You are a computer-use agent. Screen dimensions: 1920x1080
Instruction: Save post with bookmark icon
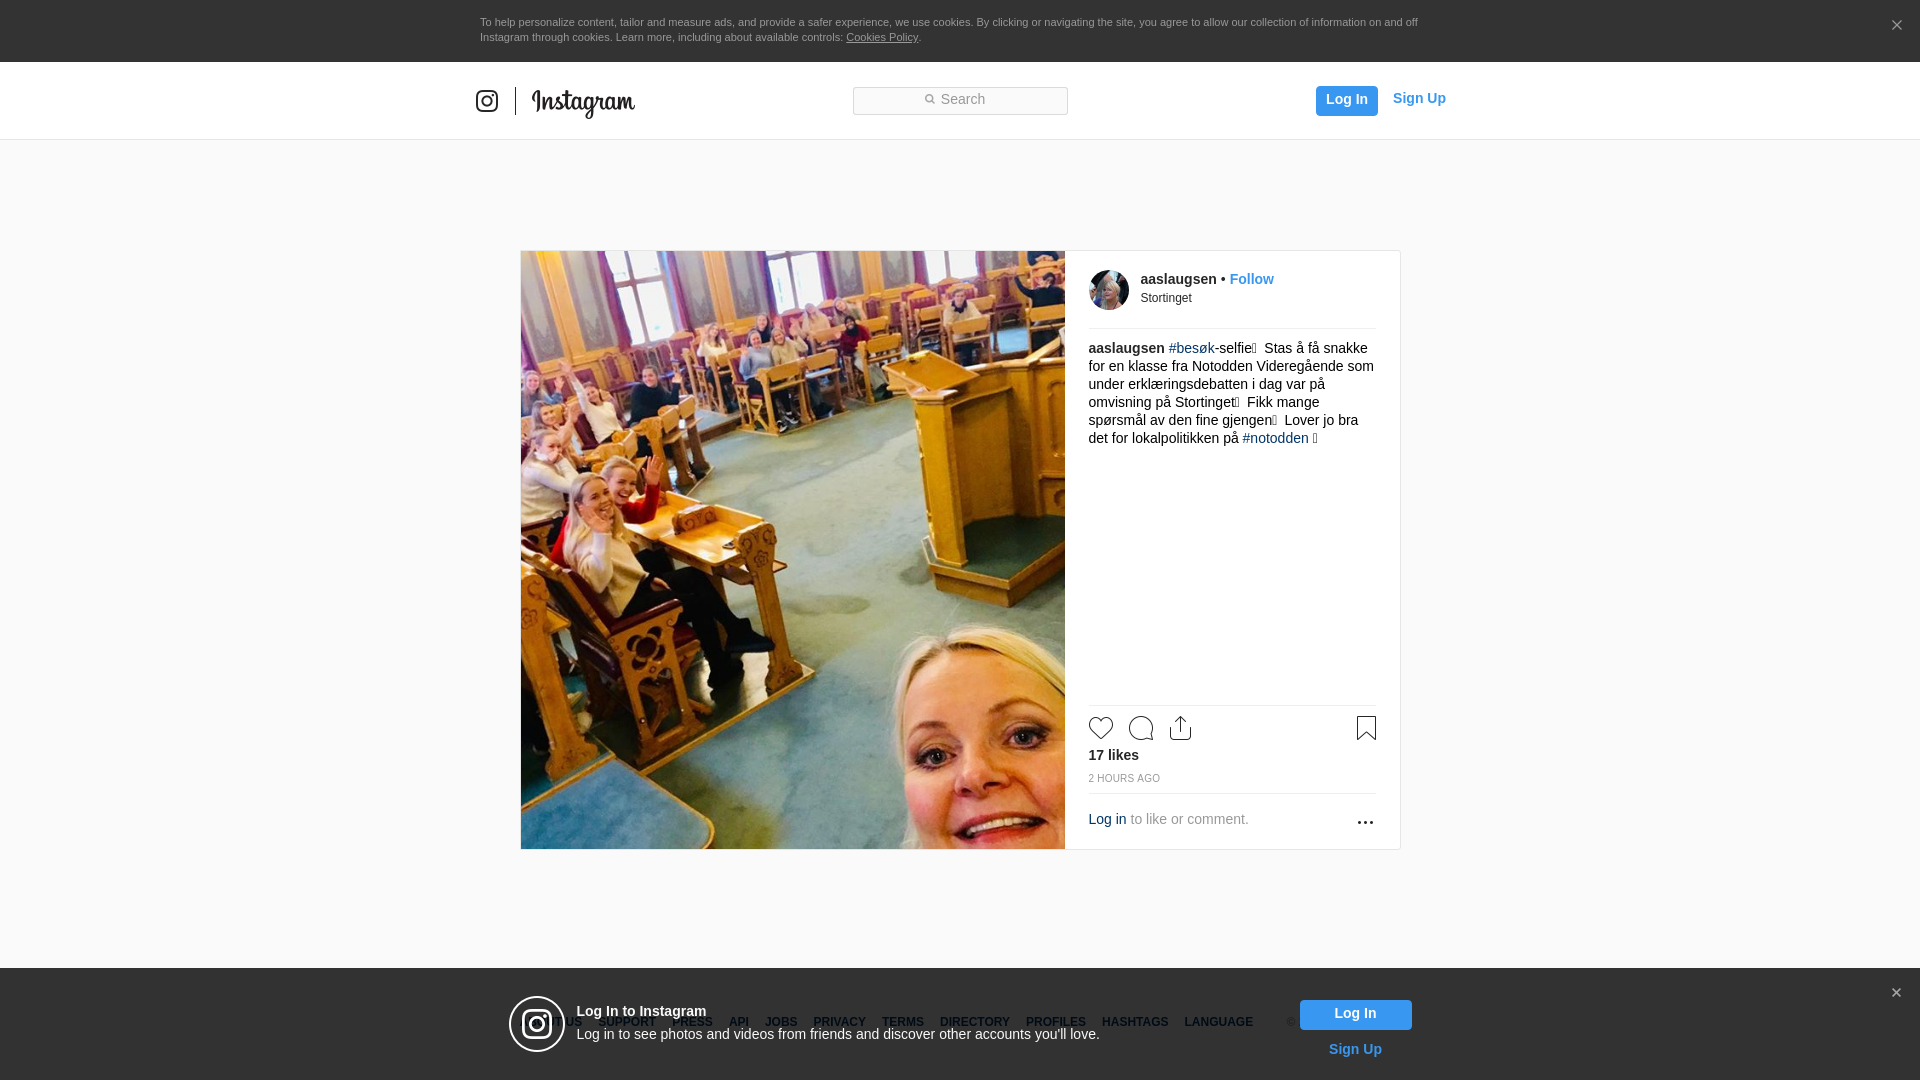tap(1366, 728)
